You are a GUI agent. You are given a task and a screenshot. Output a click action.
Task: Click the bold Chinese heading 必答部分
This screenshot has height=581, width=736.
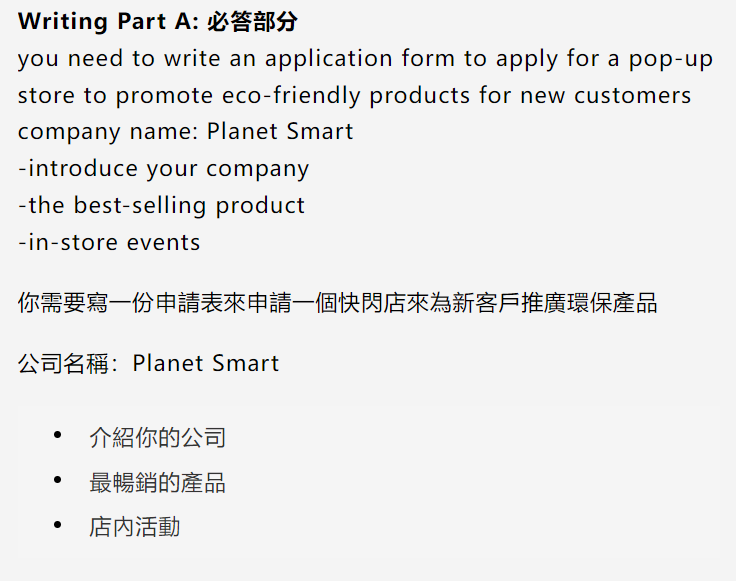[x=252, y=22]
